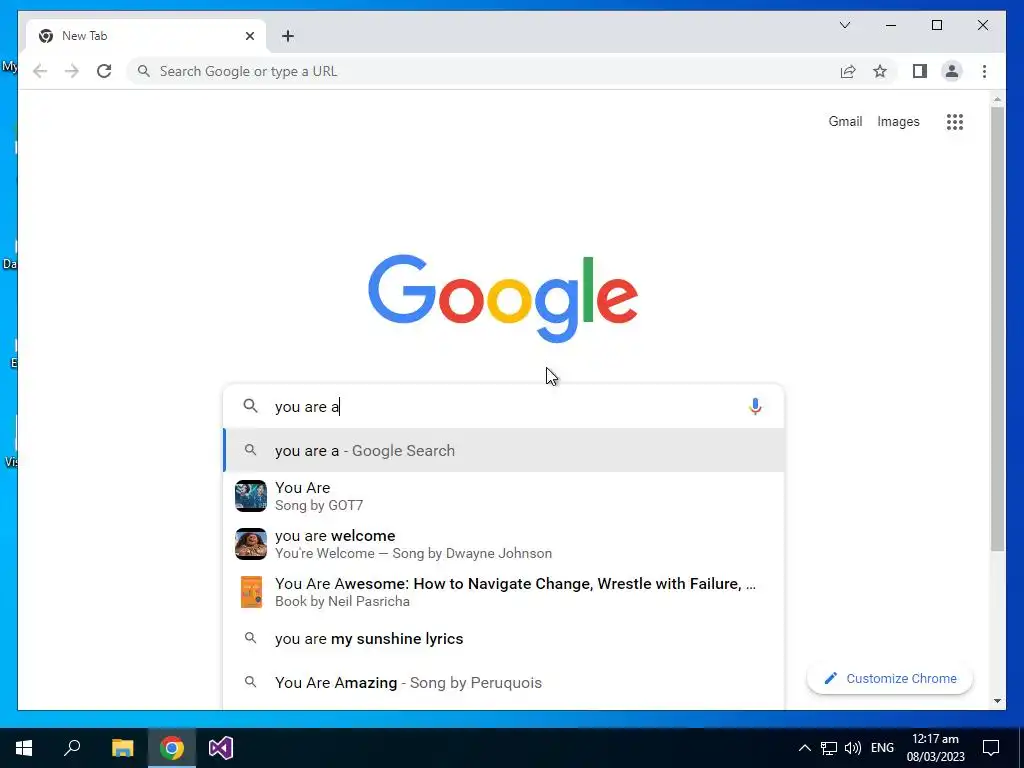Viewport: 1024px width, 768px height.
Task: Open the Gmail link
Action: [x=845, y=121]
